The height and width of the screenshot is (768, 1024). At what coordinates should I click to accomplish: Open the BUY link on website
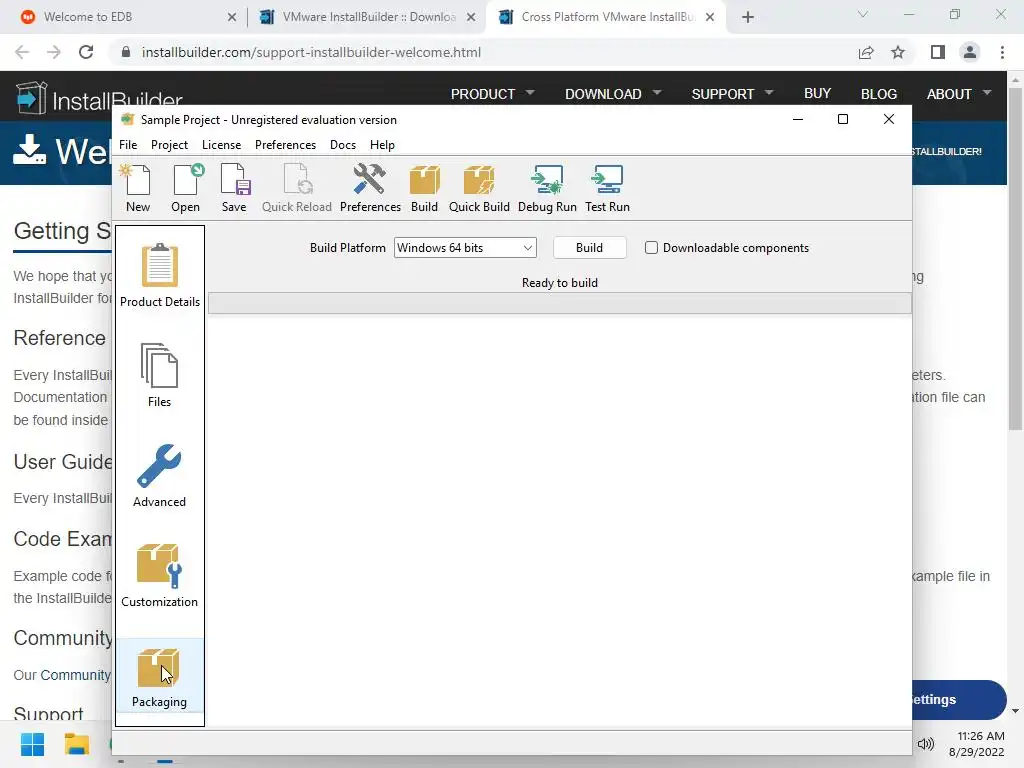pos(818,93)
